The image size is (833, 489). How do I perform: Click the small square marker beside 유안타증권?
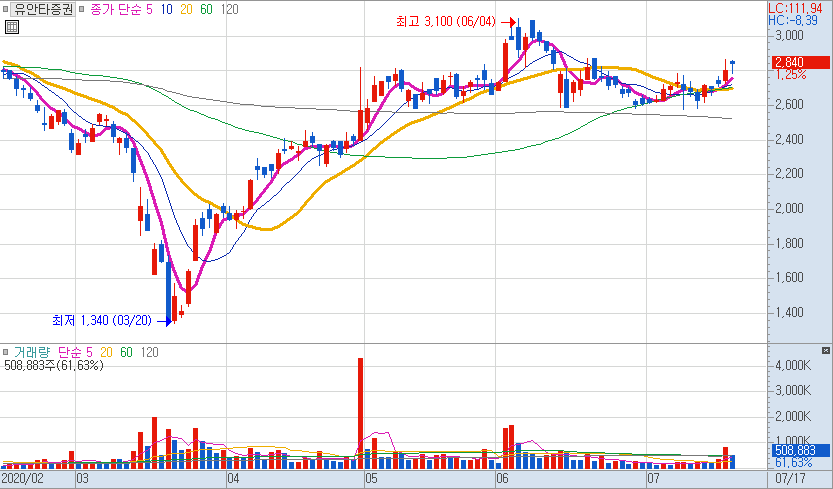click(x=5, y=9)
